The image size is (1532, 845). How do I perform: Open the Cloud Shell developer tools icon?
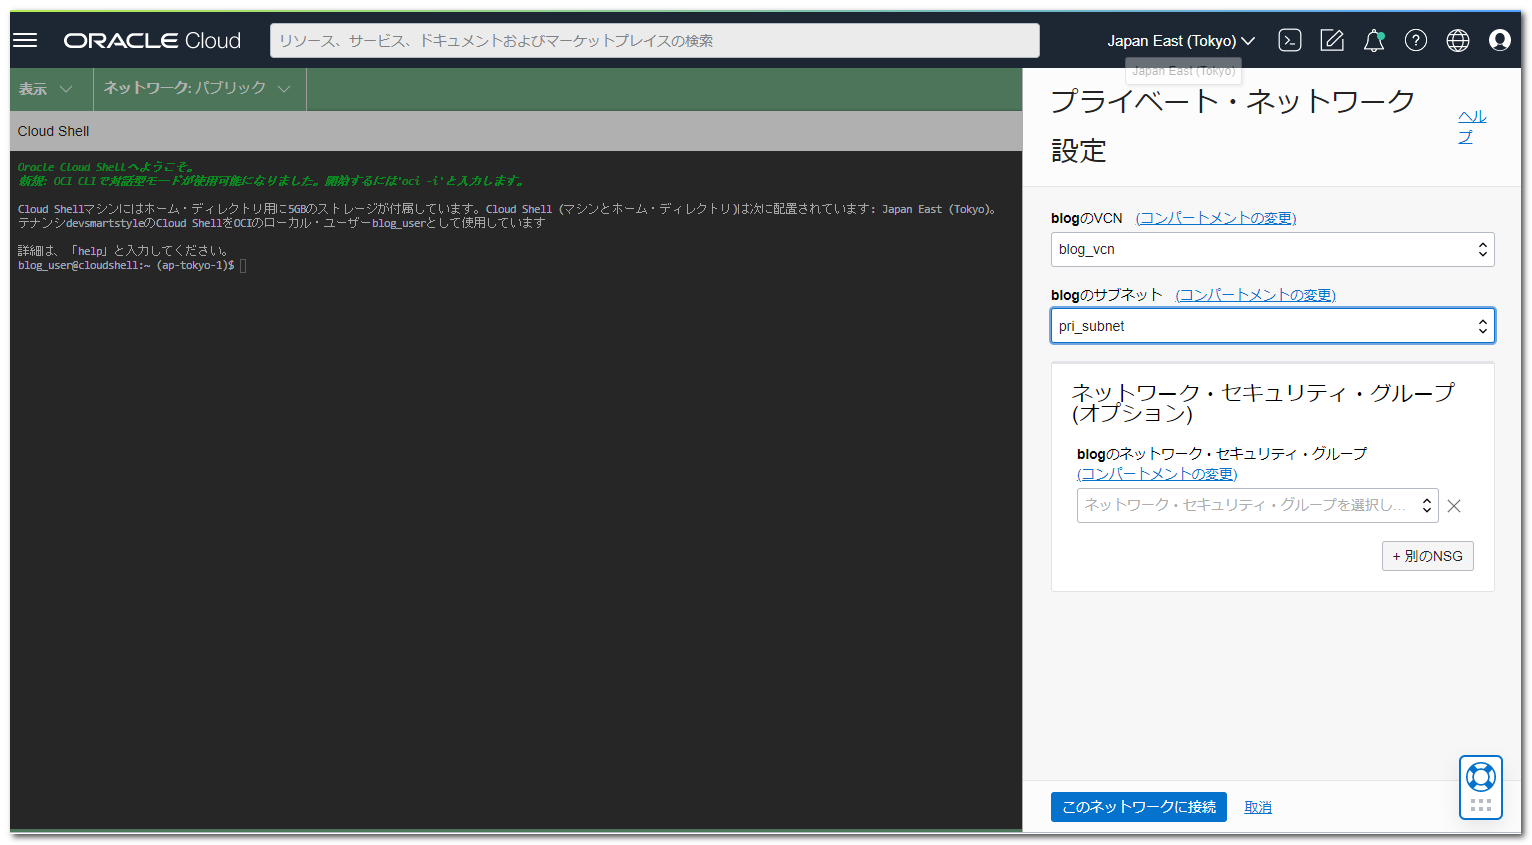click(x=1290, y=40)
